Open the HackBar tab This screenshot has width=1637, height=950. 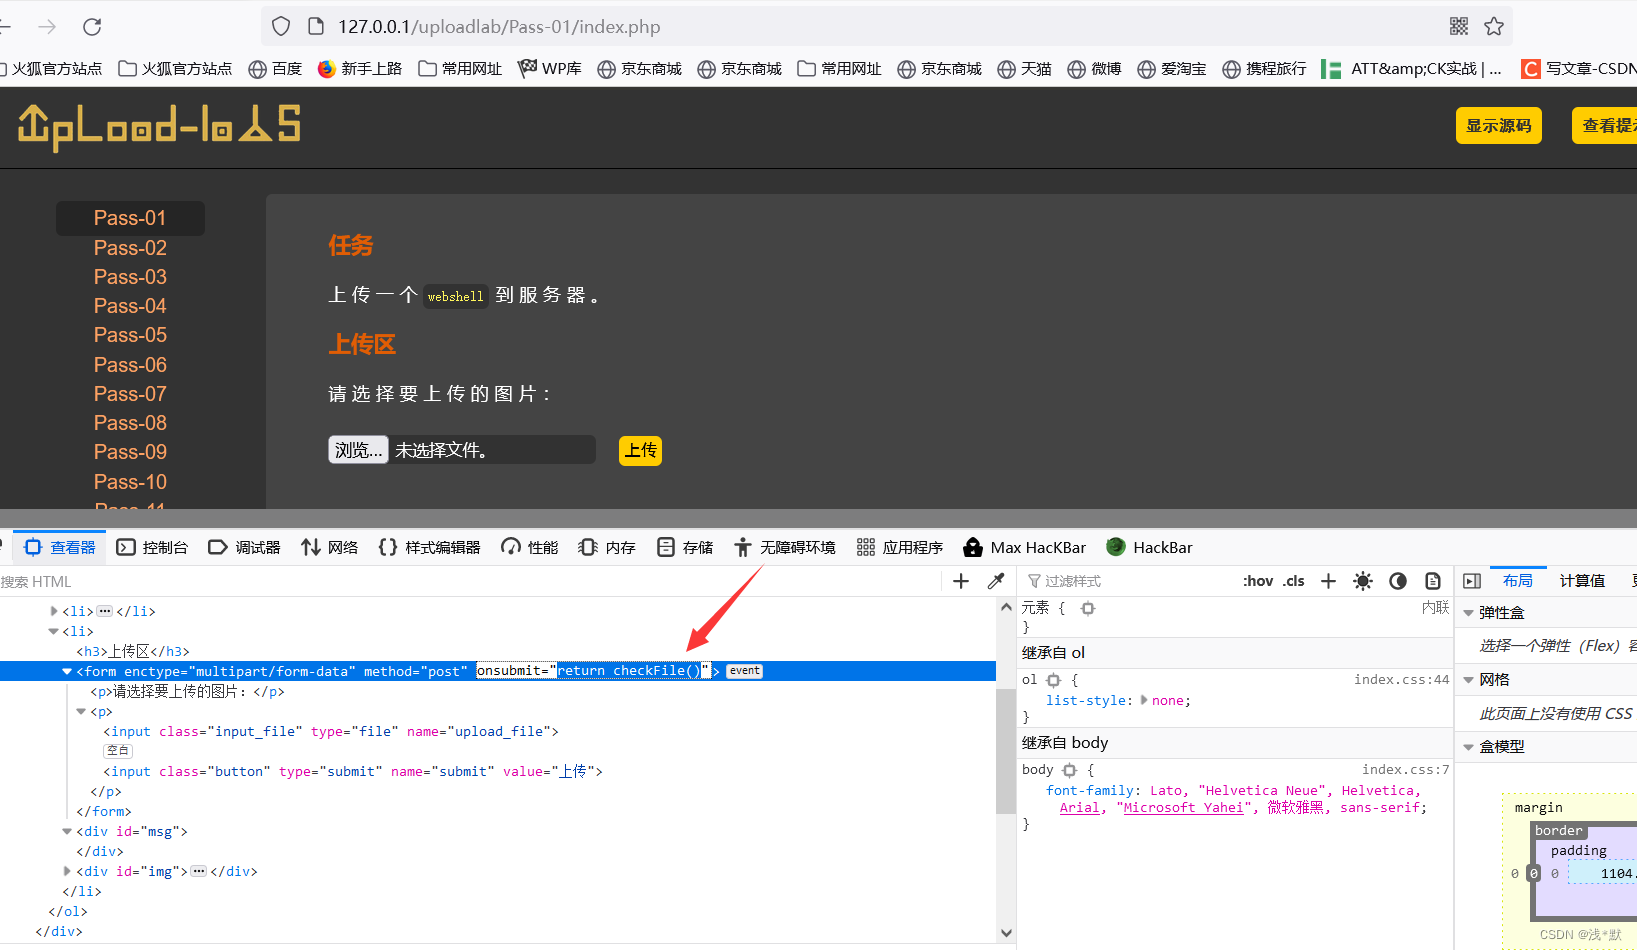coord(1150,547)
